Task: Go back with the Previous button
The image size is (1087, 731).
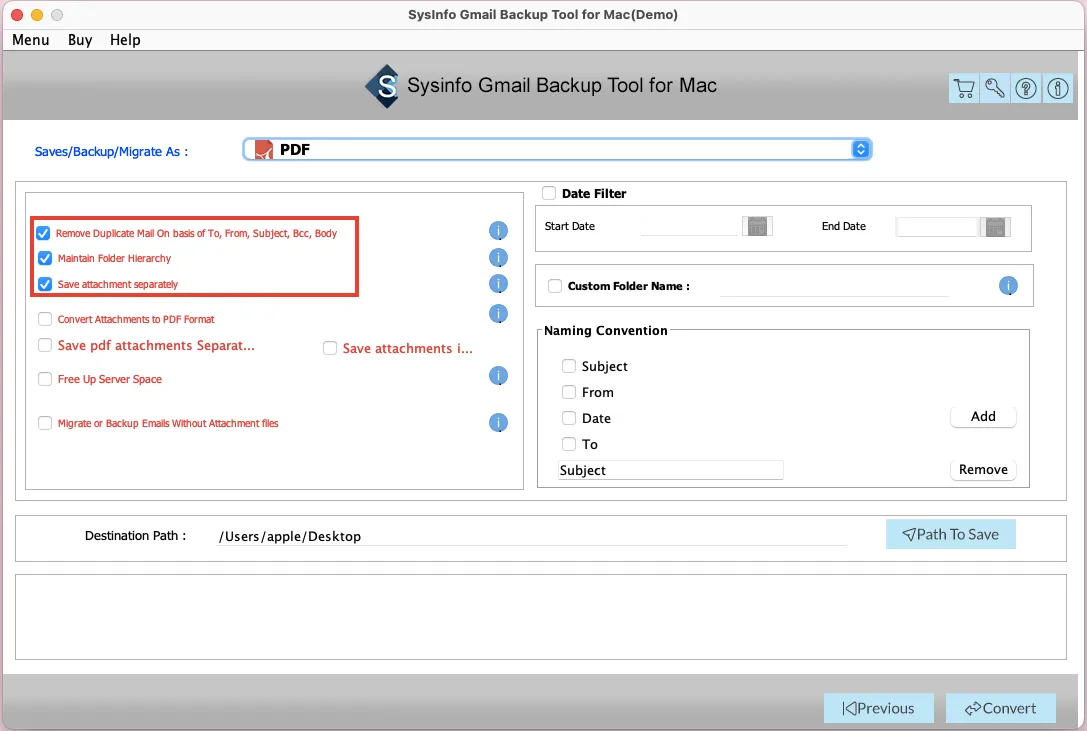Action: 878,708
